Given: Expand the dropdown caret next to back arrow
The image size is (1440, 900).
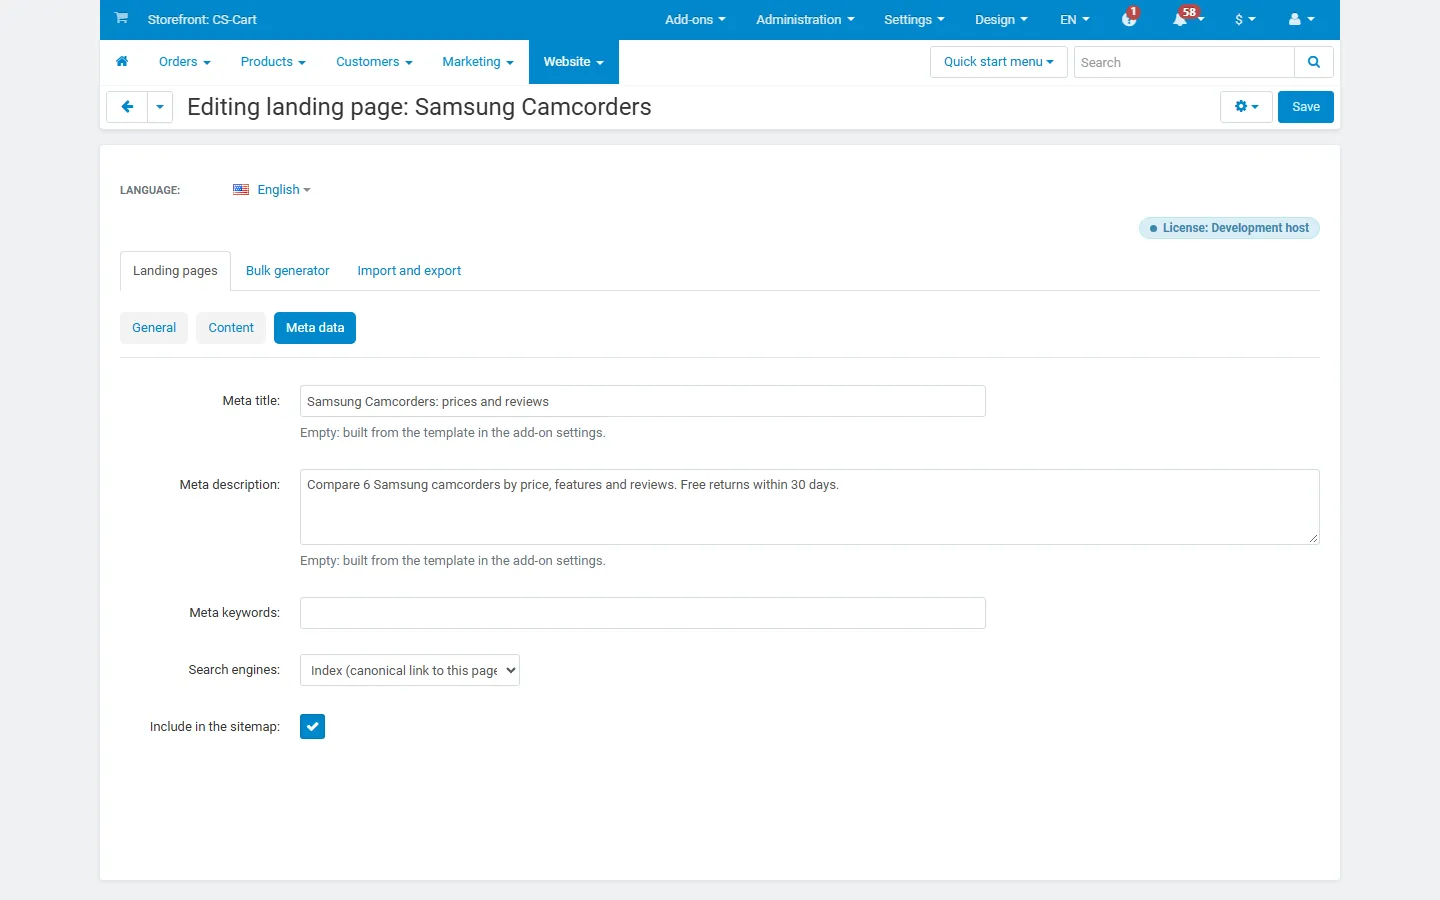Looking at the screenshot, I should coord(160,107).
